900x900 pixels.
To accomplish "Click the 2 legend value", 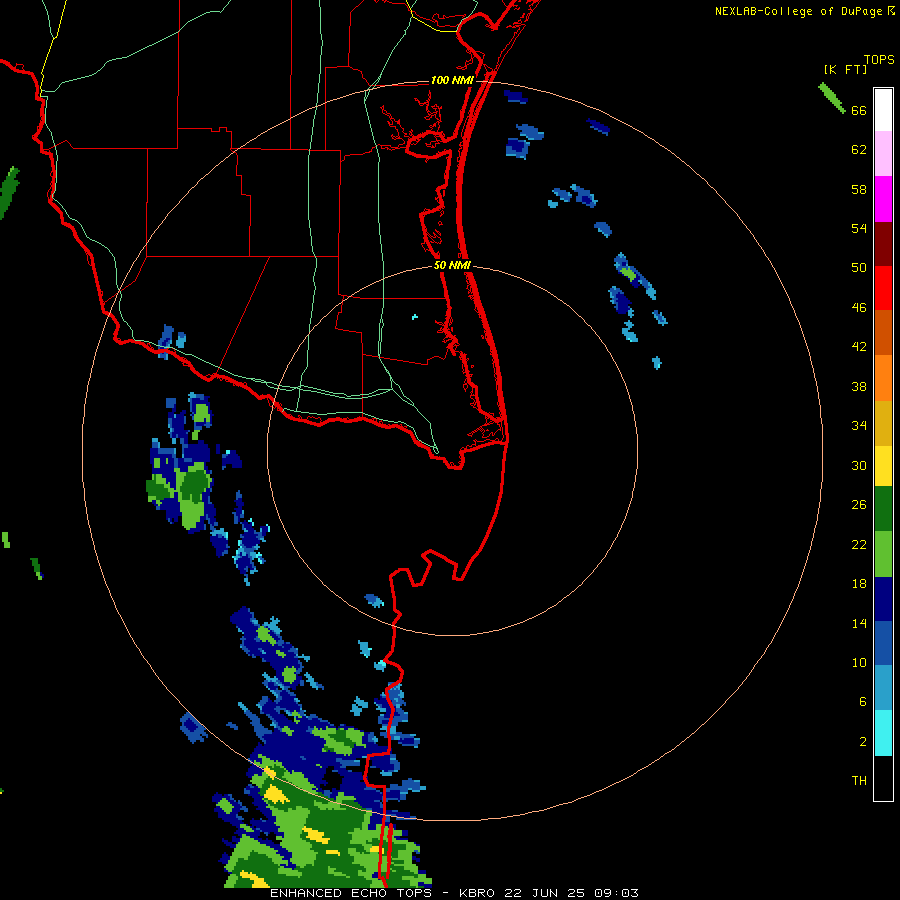I will coord(863,742).
